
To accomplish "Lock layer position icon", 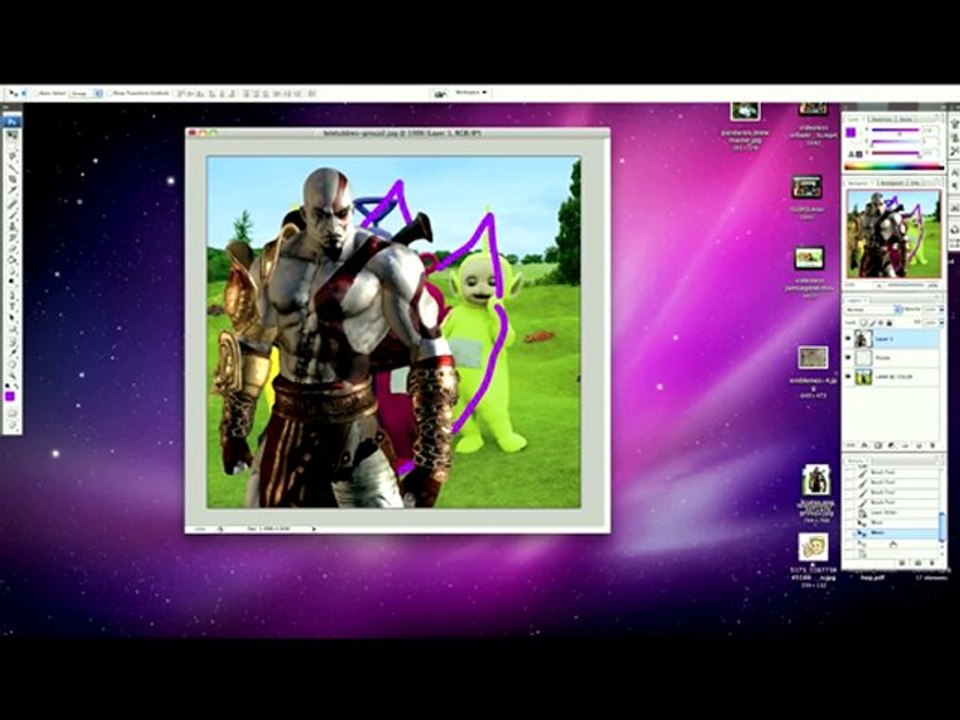I will tap(880, 323).
